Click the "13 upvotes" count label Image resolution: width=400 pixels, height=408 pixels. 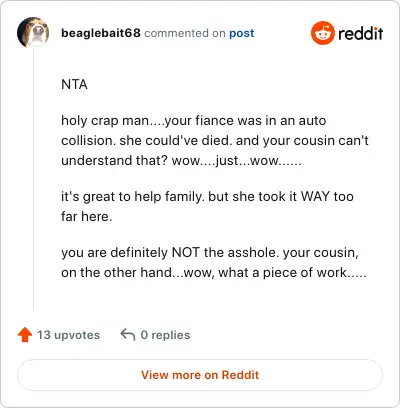point(68,335)
